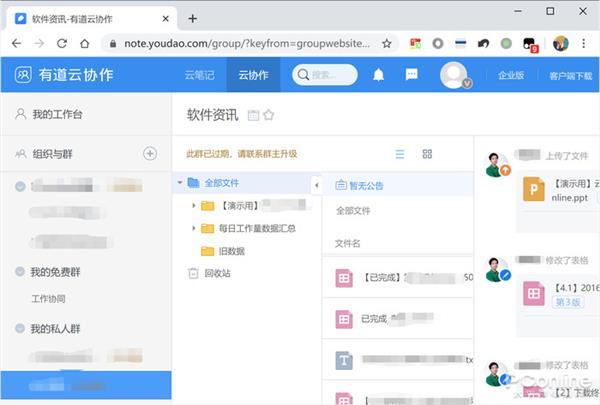This screenshot has height=405, width=600.
Task: Switch to list view layout
Action: click(400, 154)
